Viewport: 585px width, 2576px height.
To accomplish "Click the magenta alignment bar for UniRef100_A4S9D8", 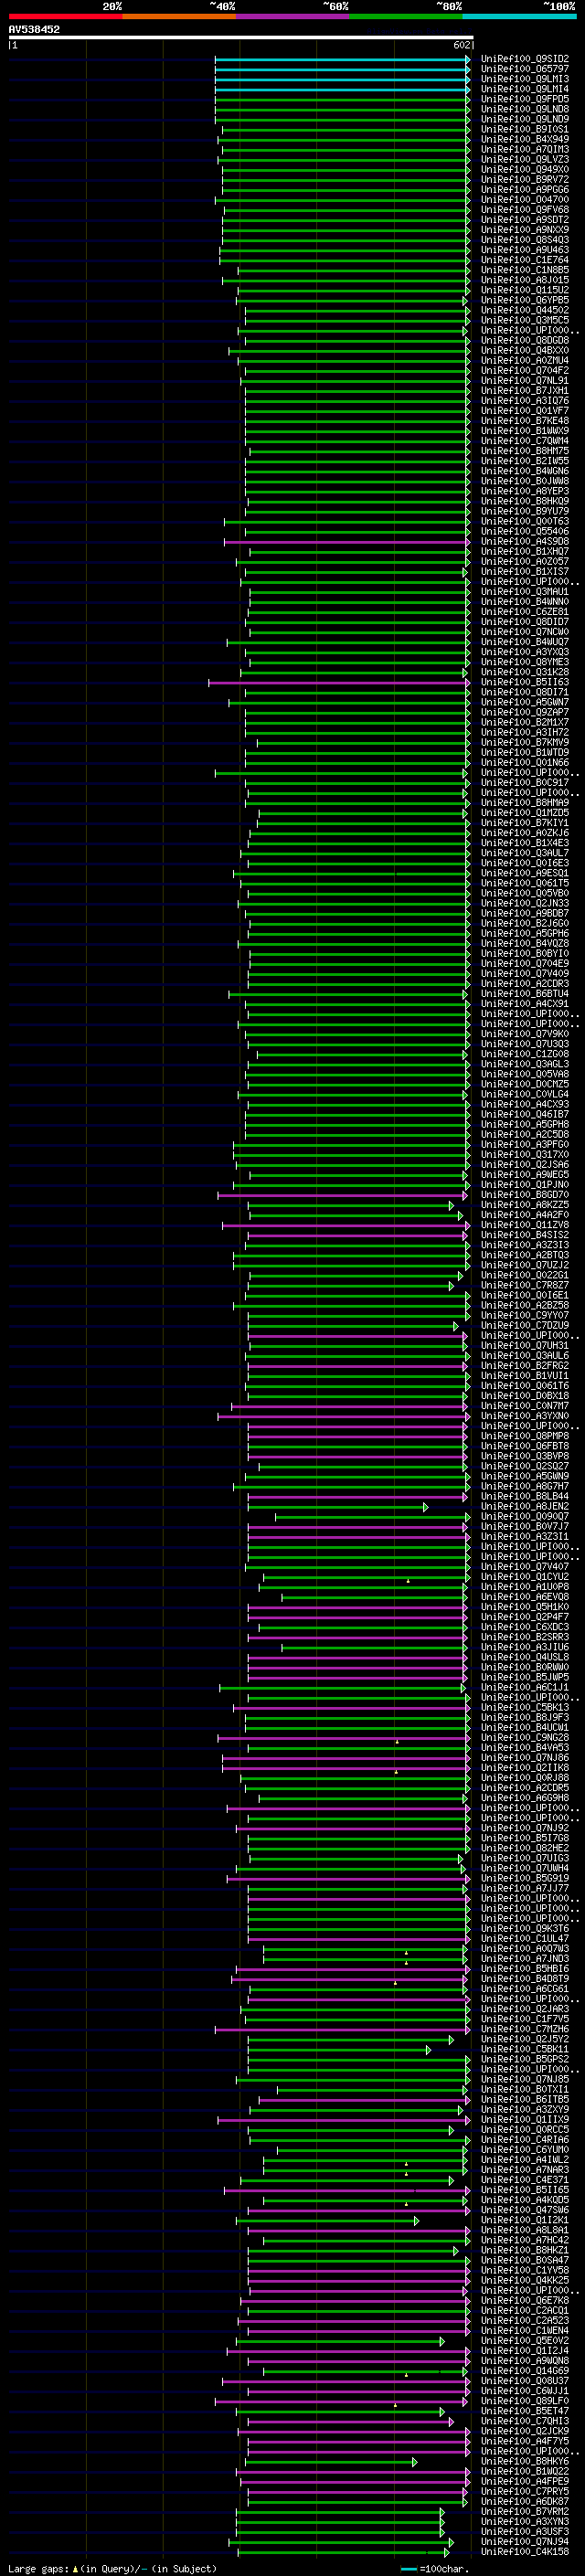I will pyautogui.click(x=347, y=542).
